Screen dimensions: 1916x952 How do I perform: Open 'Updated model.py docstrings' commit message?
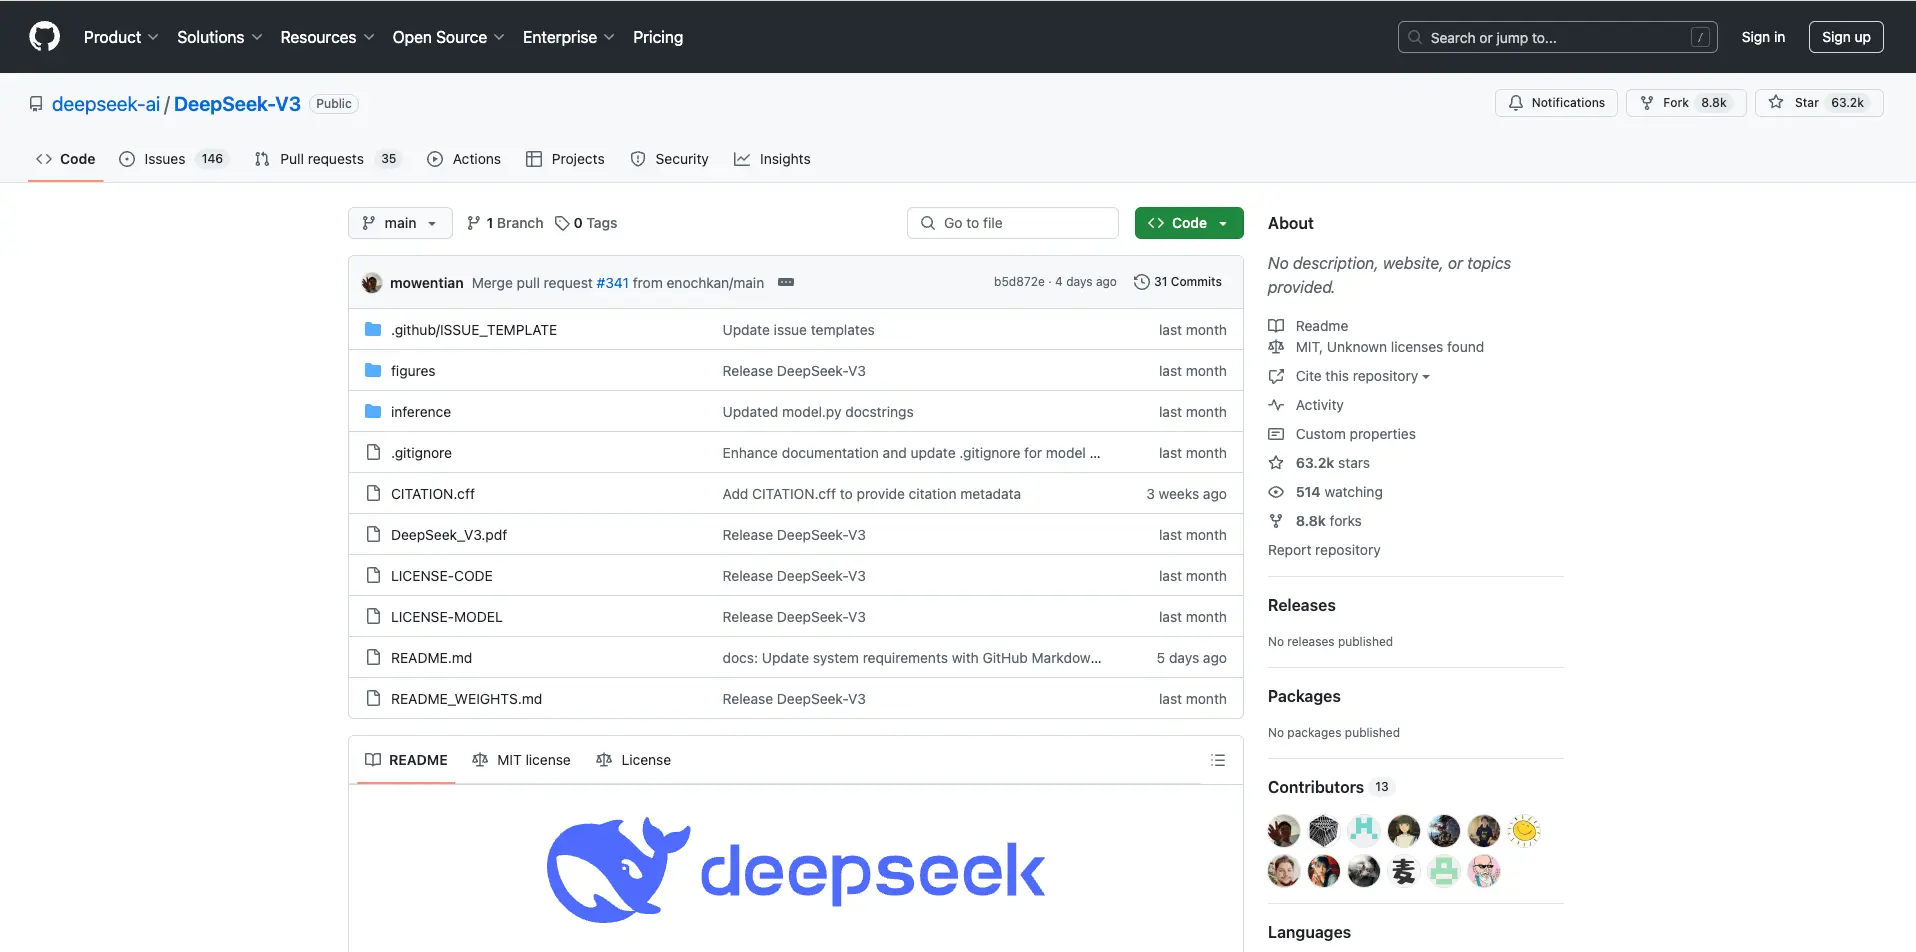[818, 412]
